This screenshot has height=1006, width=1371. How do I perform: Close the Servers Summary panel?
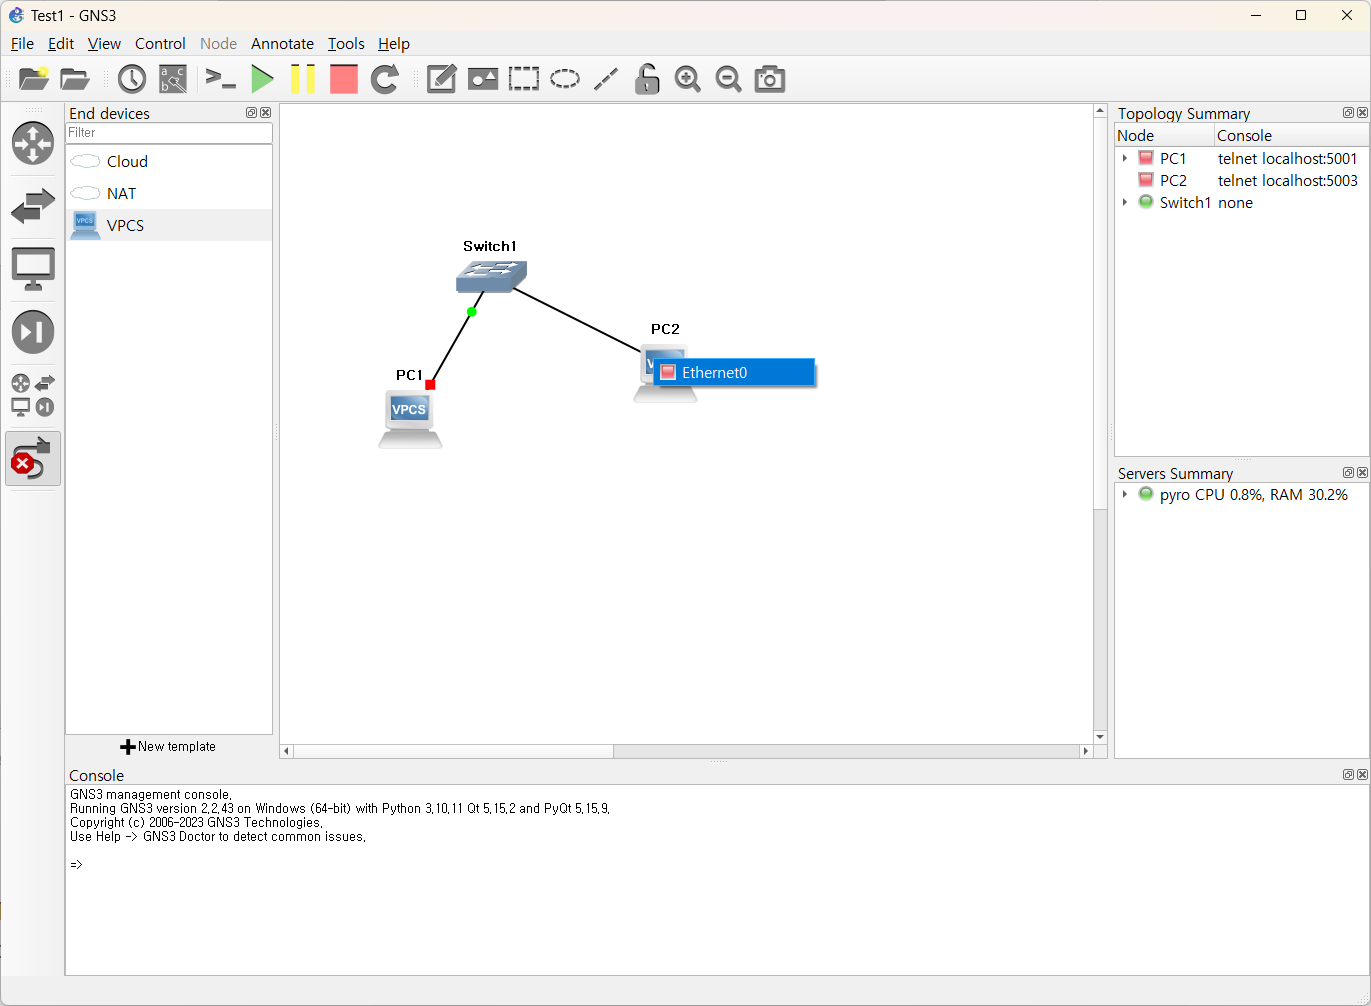(x=1362, y=472)
